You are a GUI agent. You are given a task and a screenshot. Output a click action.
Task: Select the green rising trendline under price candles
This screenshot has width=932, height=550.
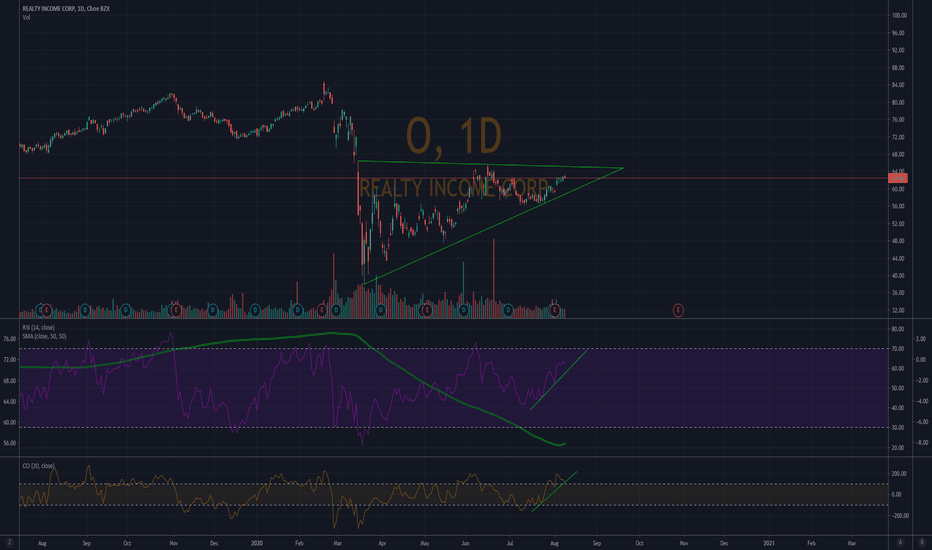[x=493, y=227]
